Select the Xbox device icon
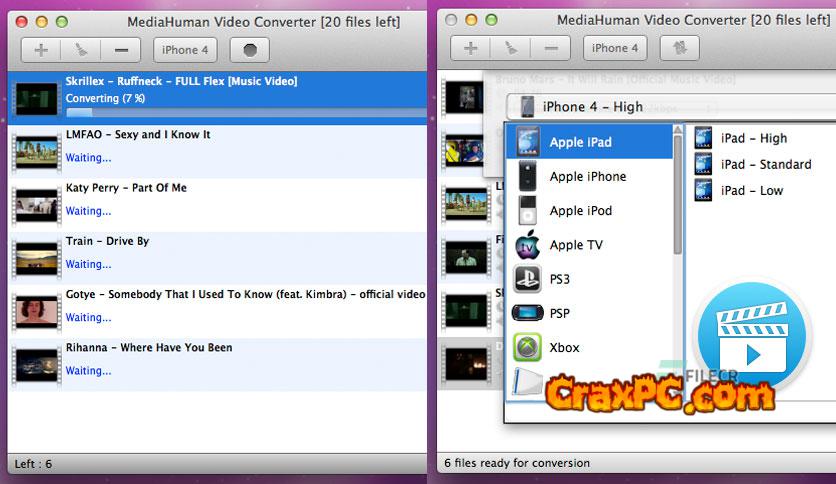This screenshot has width=836, height=484. click(x=528, y=348)
